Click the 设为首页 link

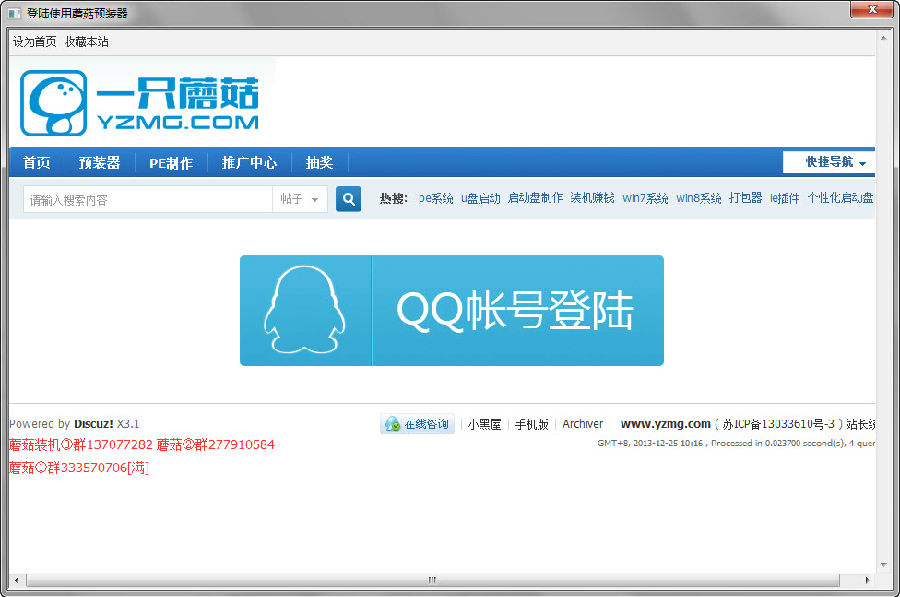34,42
